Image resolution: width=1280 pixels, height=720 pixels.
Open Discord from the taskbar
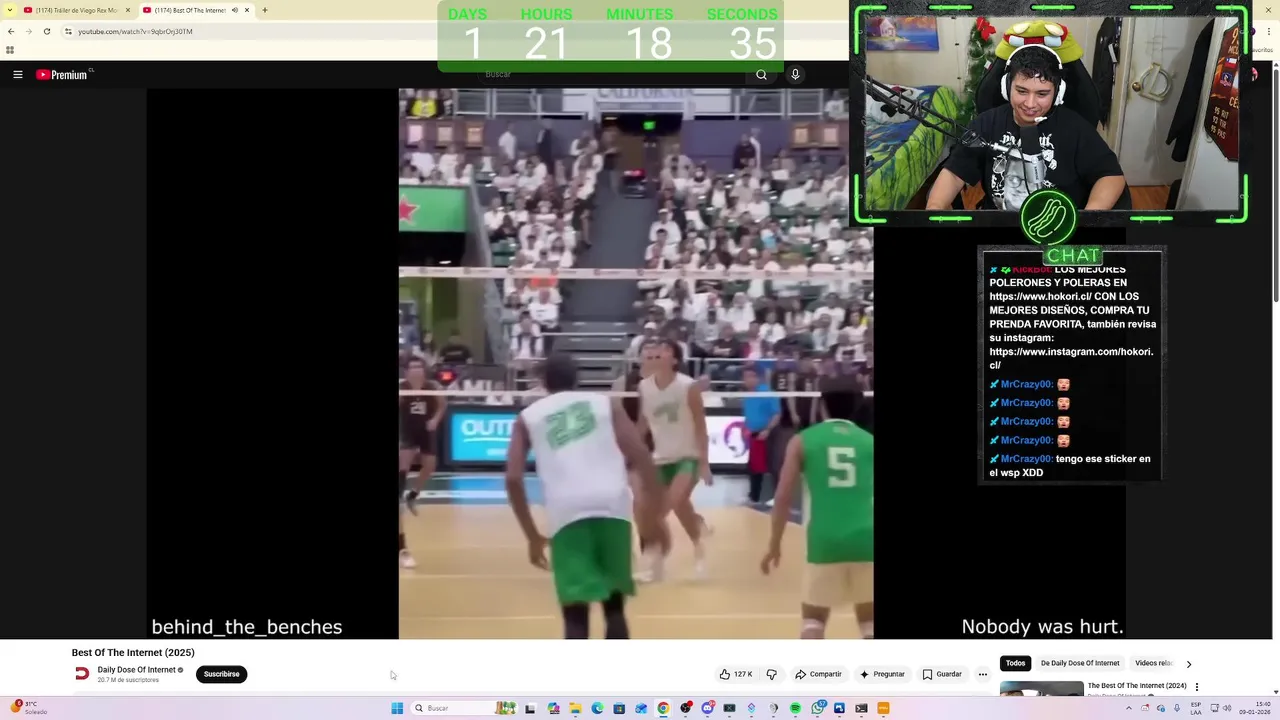(x=708, y=708)
